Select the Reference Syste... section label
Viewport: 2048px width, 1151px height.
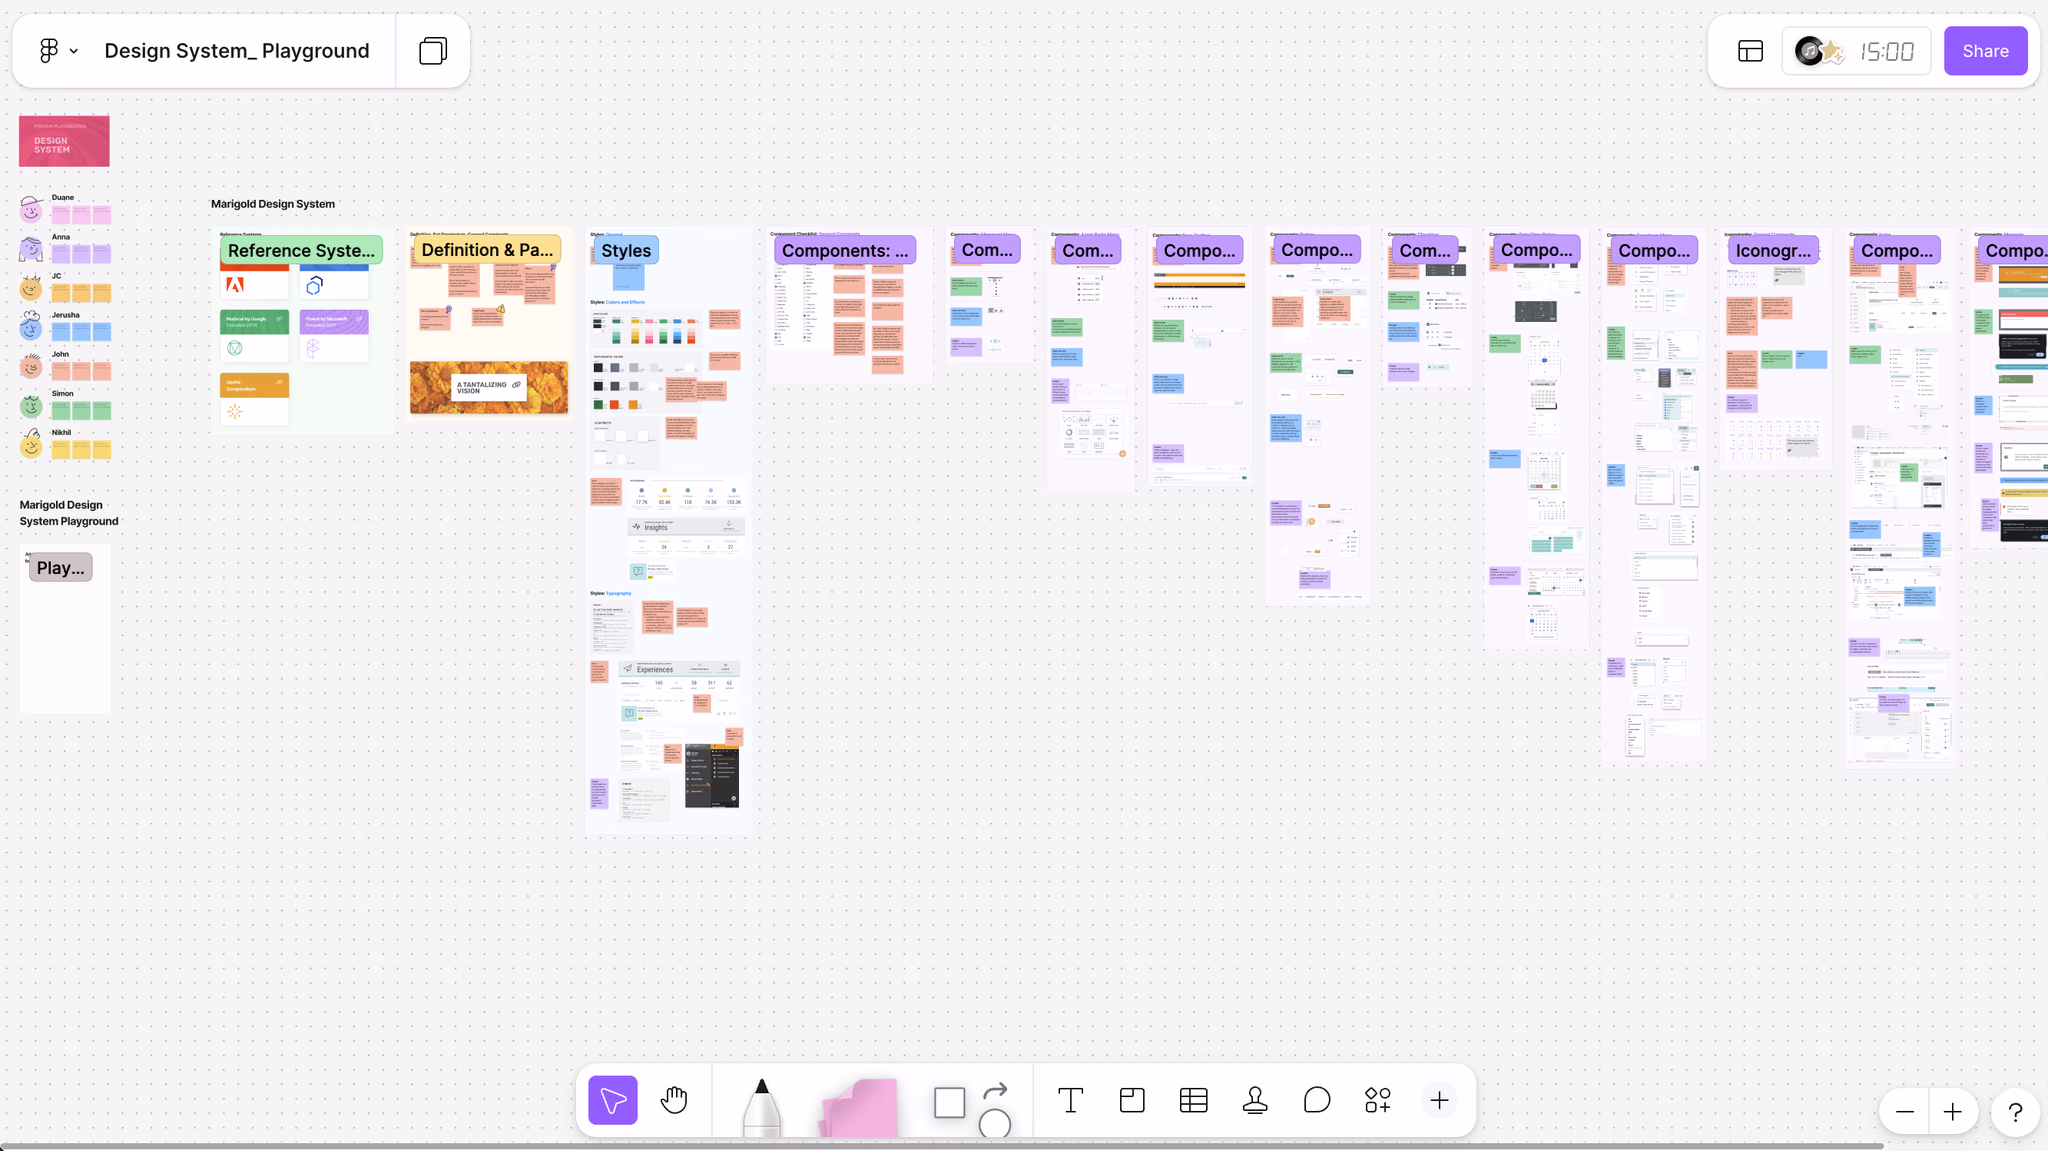pyautogui.click(x=301, y=250)
